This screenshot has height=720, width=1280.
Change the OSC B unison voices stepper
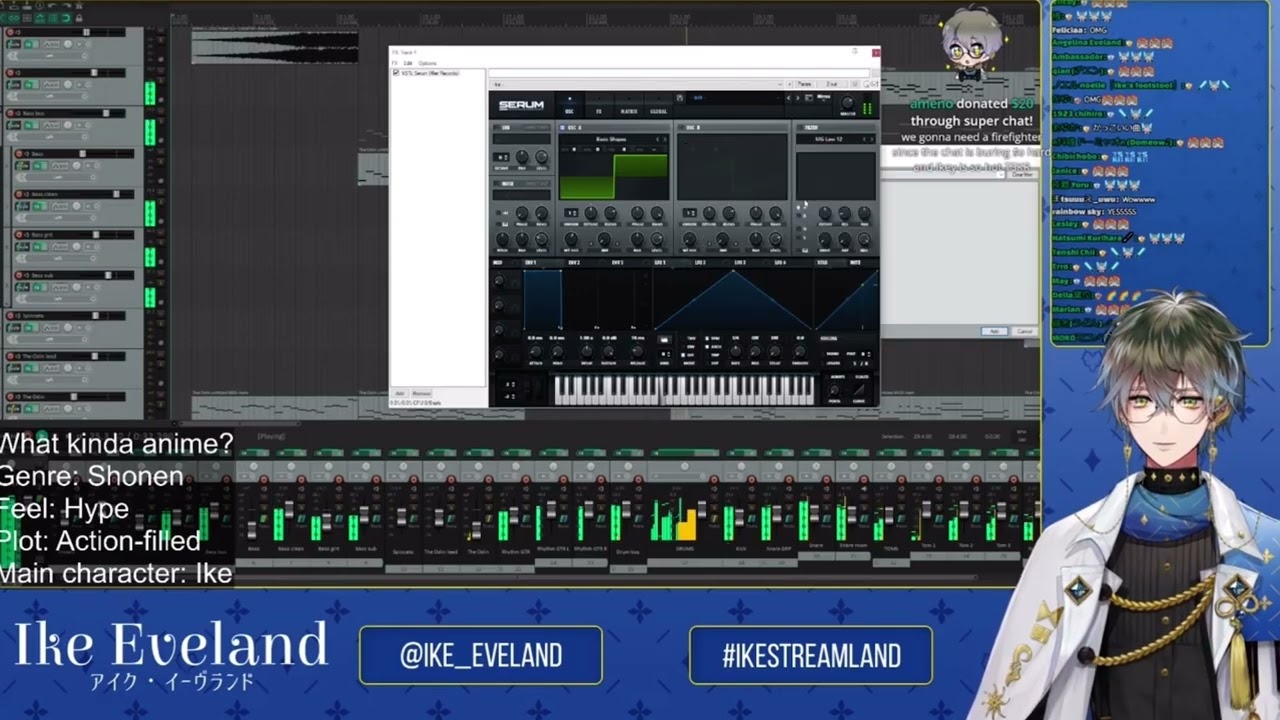pyautogui.click(x=689, y=212)
